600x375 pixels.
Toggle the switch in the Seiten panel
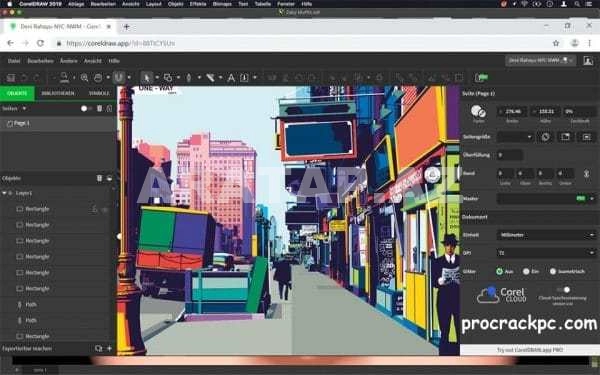(x=86, y=109)
